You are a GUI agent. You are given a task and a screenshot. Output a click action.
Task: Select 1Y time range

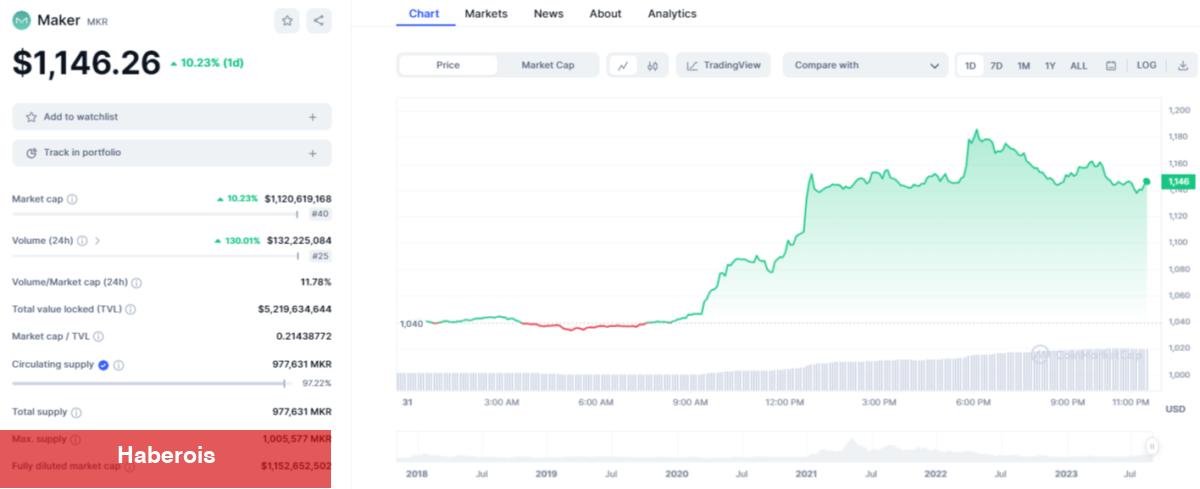coord(1050,66)
